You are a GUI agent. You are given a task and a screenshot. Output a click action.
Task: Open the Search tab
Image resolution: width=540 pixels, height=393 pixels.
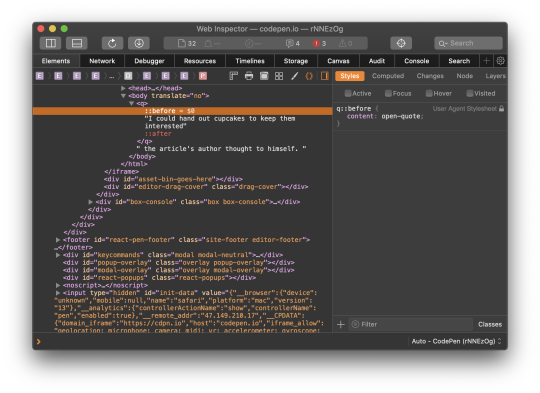[459, 61]
